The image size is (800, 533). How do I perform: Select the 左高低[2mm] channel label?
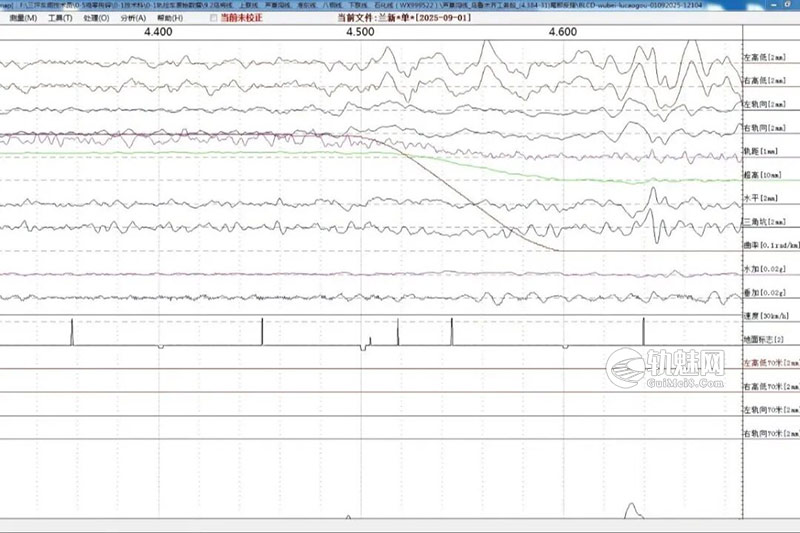pyautogui.click(x=766, y=58)
